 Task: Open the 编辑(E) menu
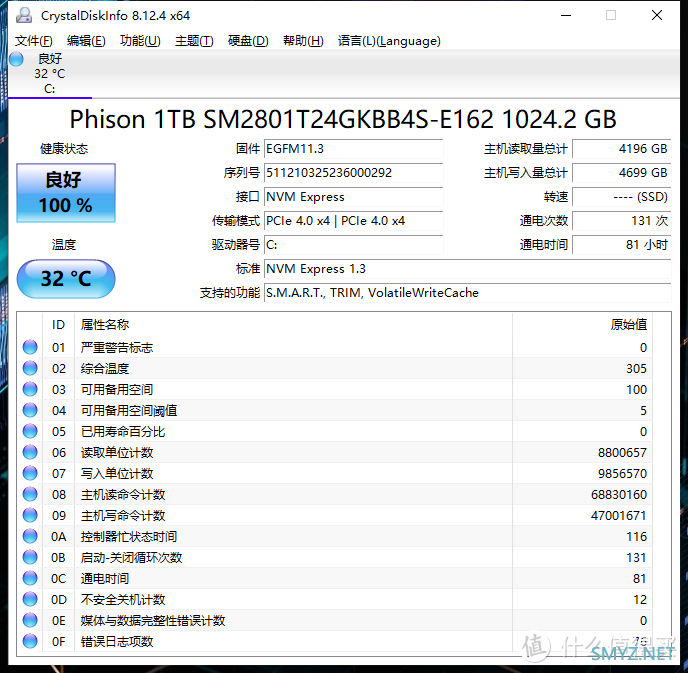pos(86,41)
